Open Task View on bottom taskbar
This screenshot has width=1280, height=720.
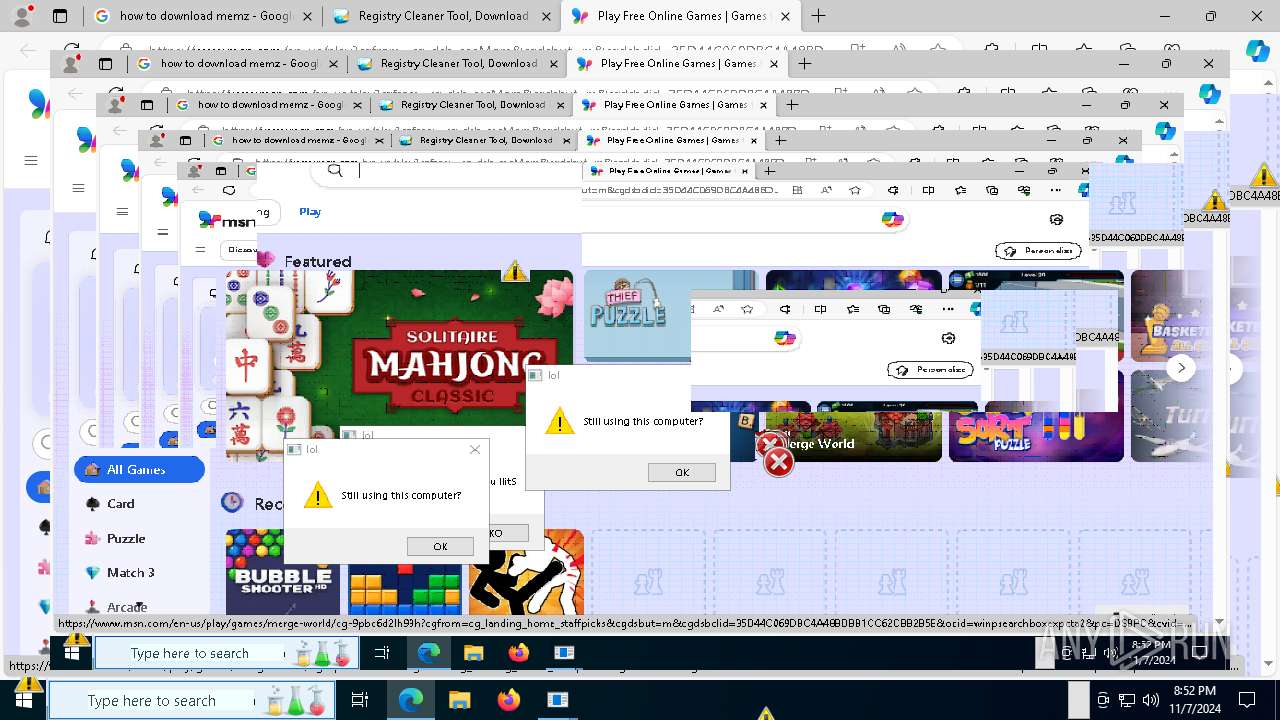[x=360, y=700]
